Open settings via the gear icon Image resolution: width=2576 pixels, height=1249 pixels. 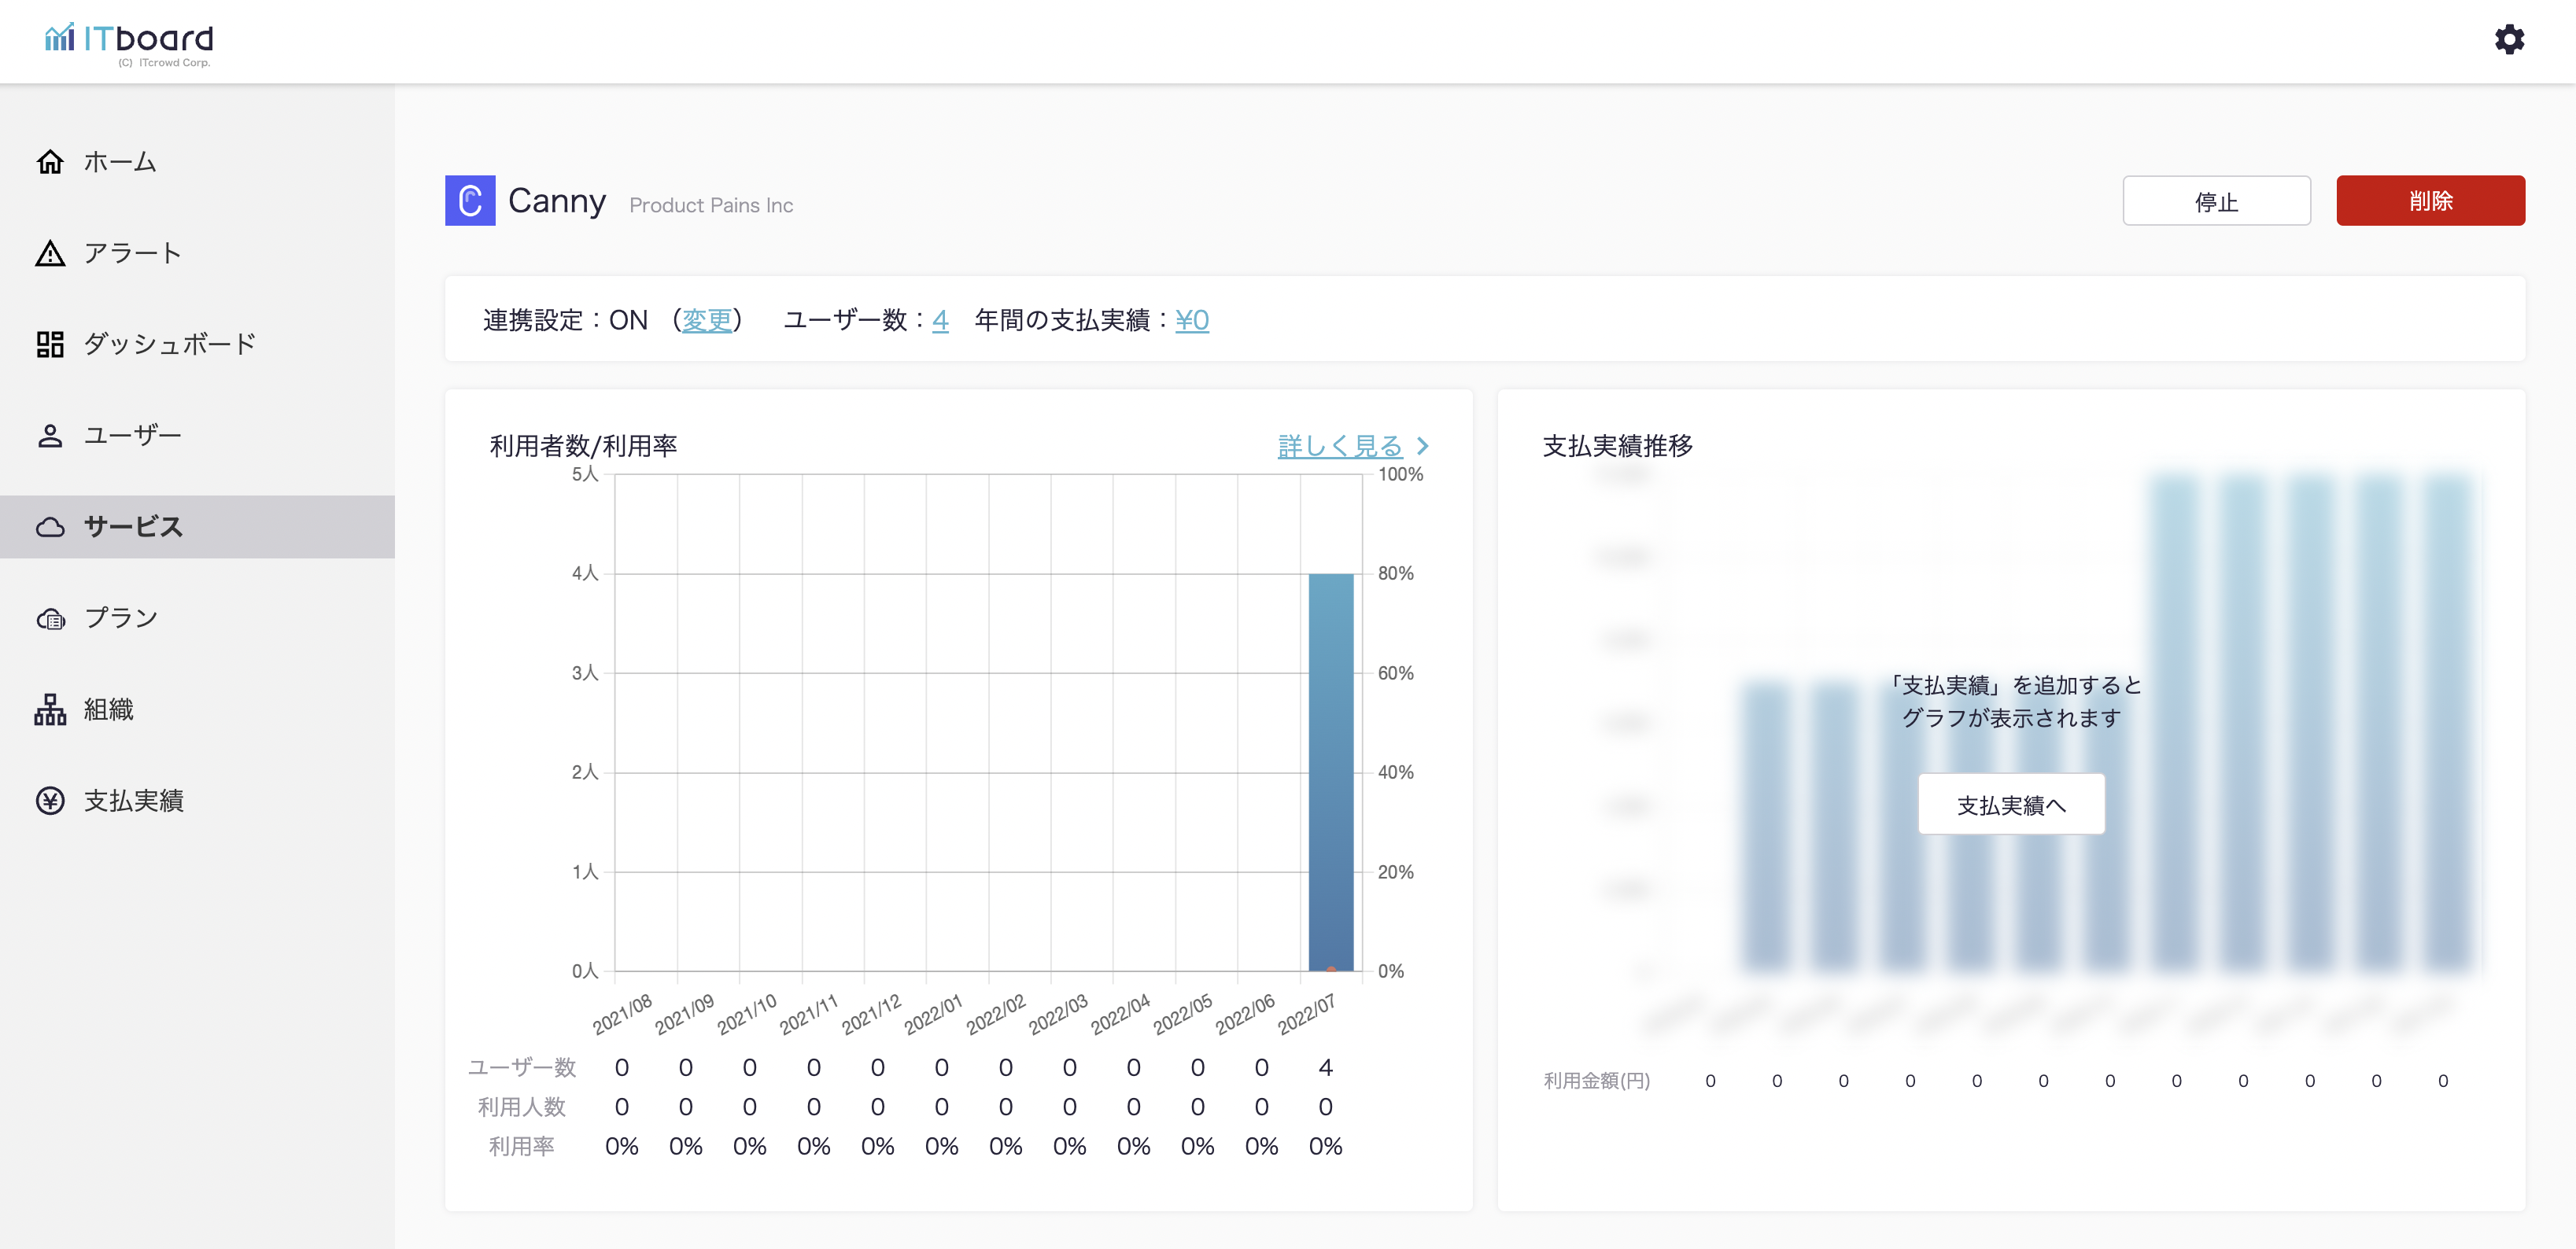pos(2509,40)
